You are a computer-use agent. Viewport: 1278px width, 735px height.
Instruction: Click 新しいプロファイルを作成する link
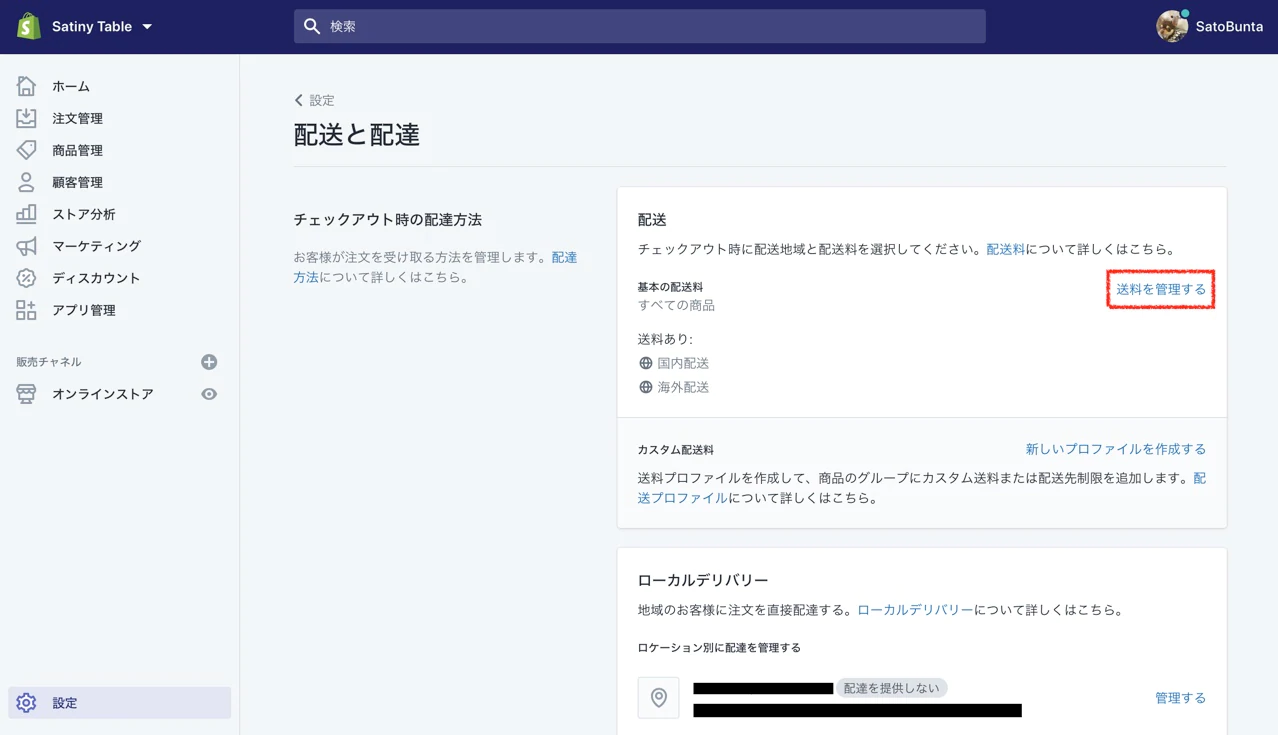[x=1115, y=449]
